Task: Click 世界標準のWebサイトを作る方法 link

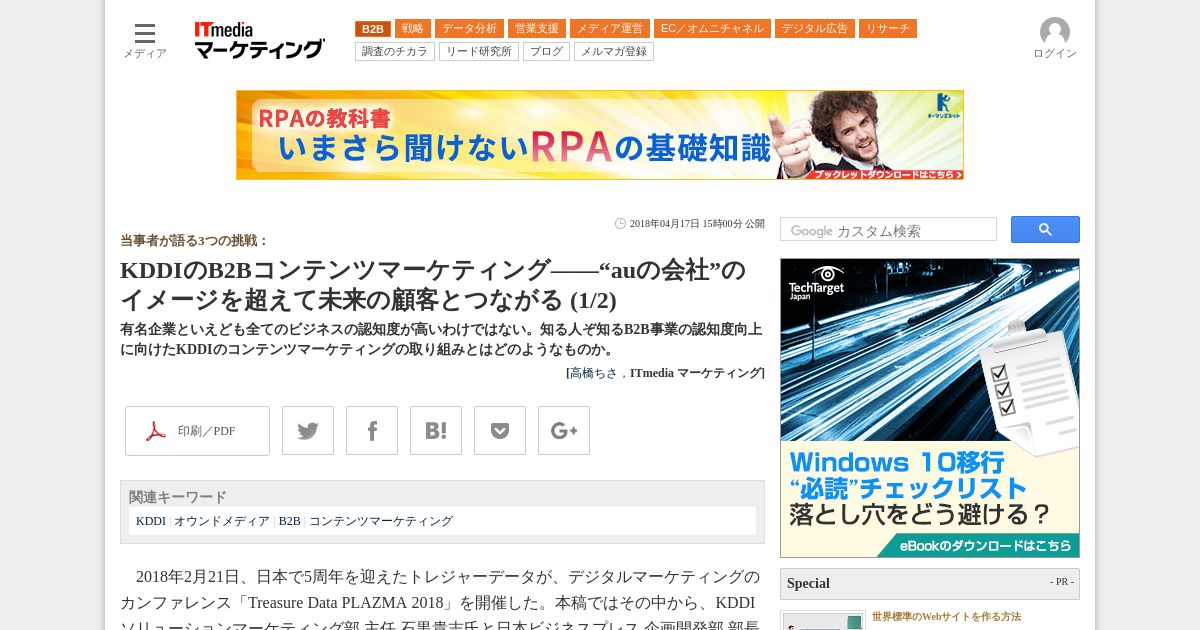Action: click(946, 617)
